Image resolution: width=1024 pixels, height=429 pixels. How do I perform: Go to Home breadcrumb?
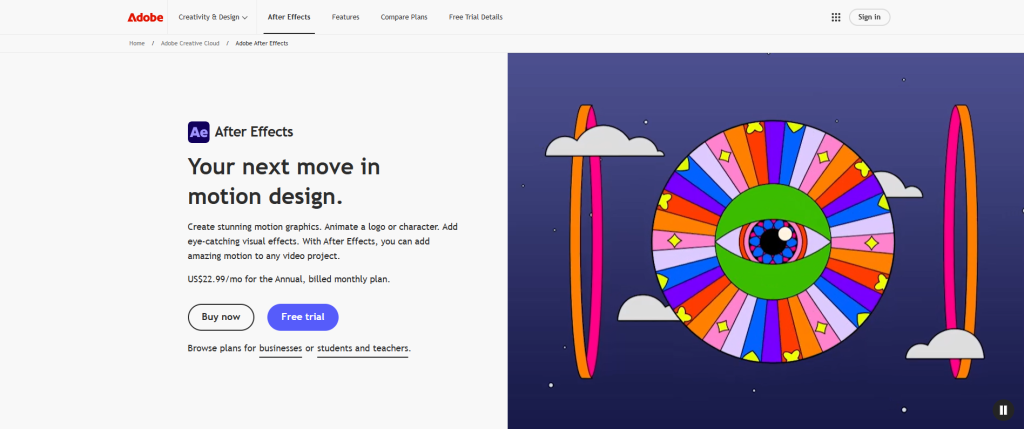[137, 43]
